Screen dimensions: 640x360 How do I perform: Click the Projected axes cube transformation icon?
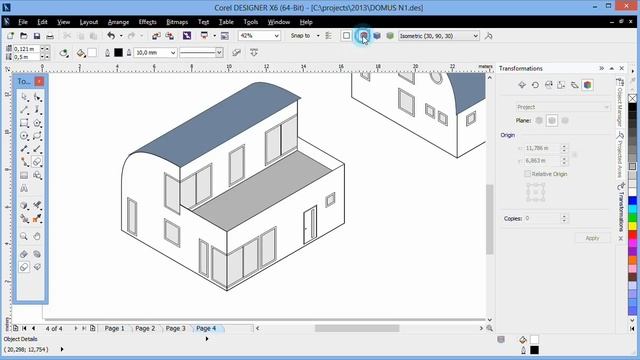587,85
